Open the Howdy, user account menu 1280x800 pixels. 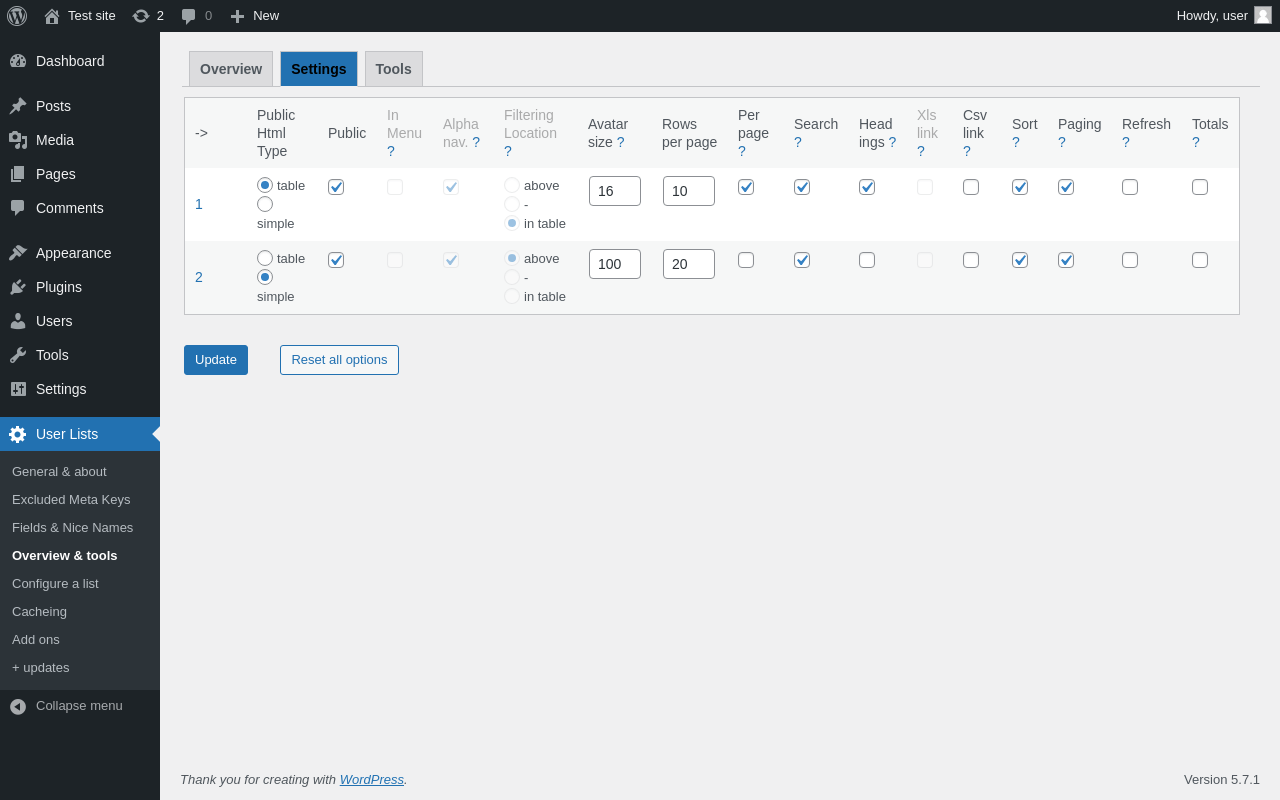[1211, 16]
